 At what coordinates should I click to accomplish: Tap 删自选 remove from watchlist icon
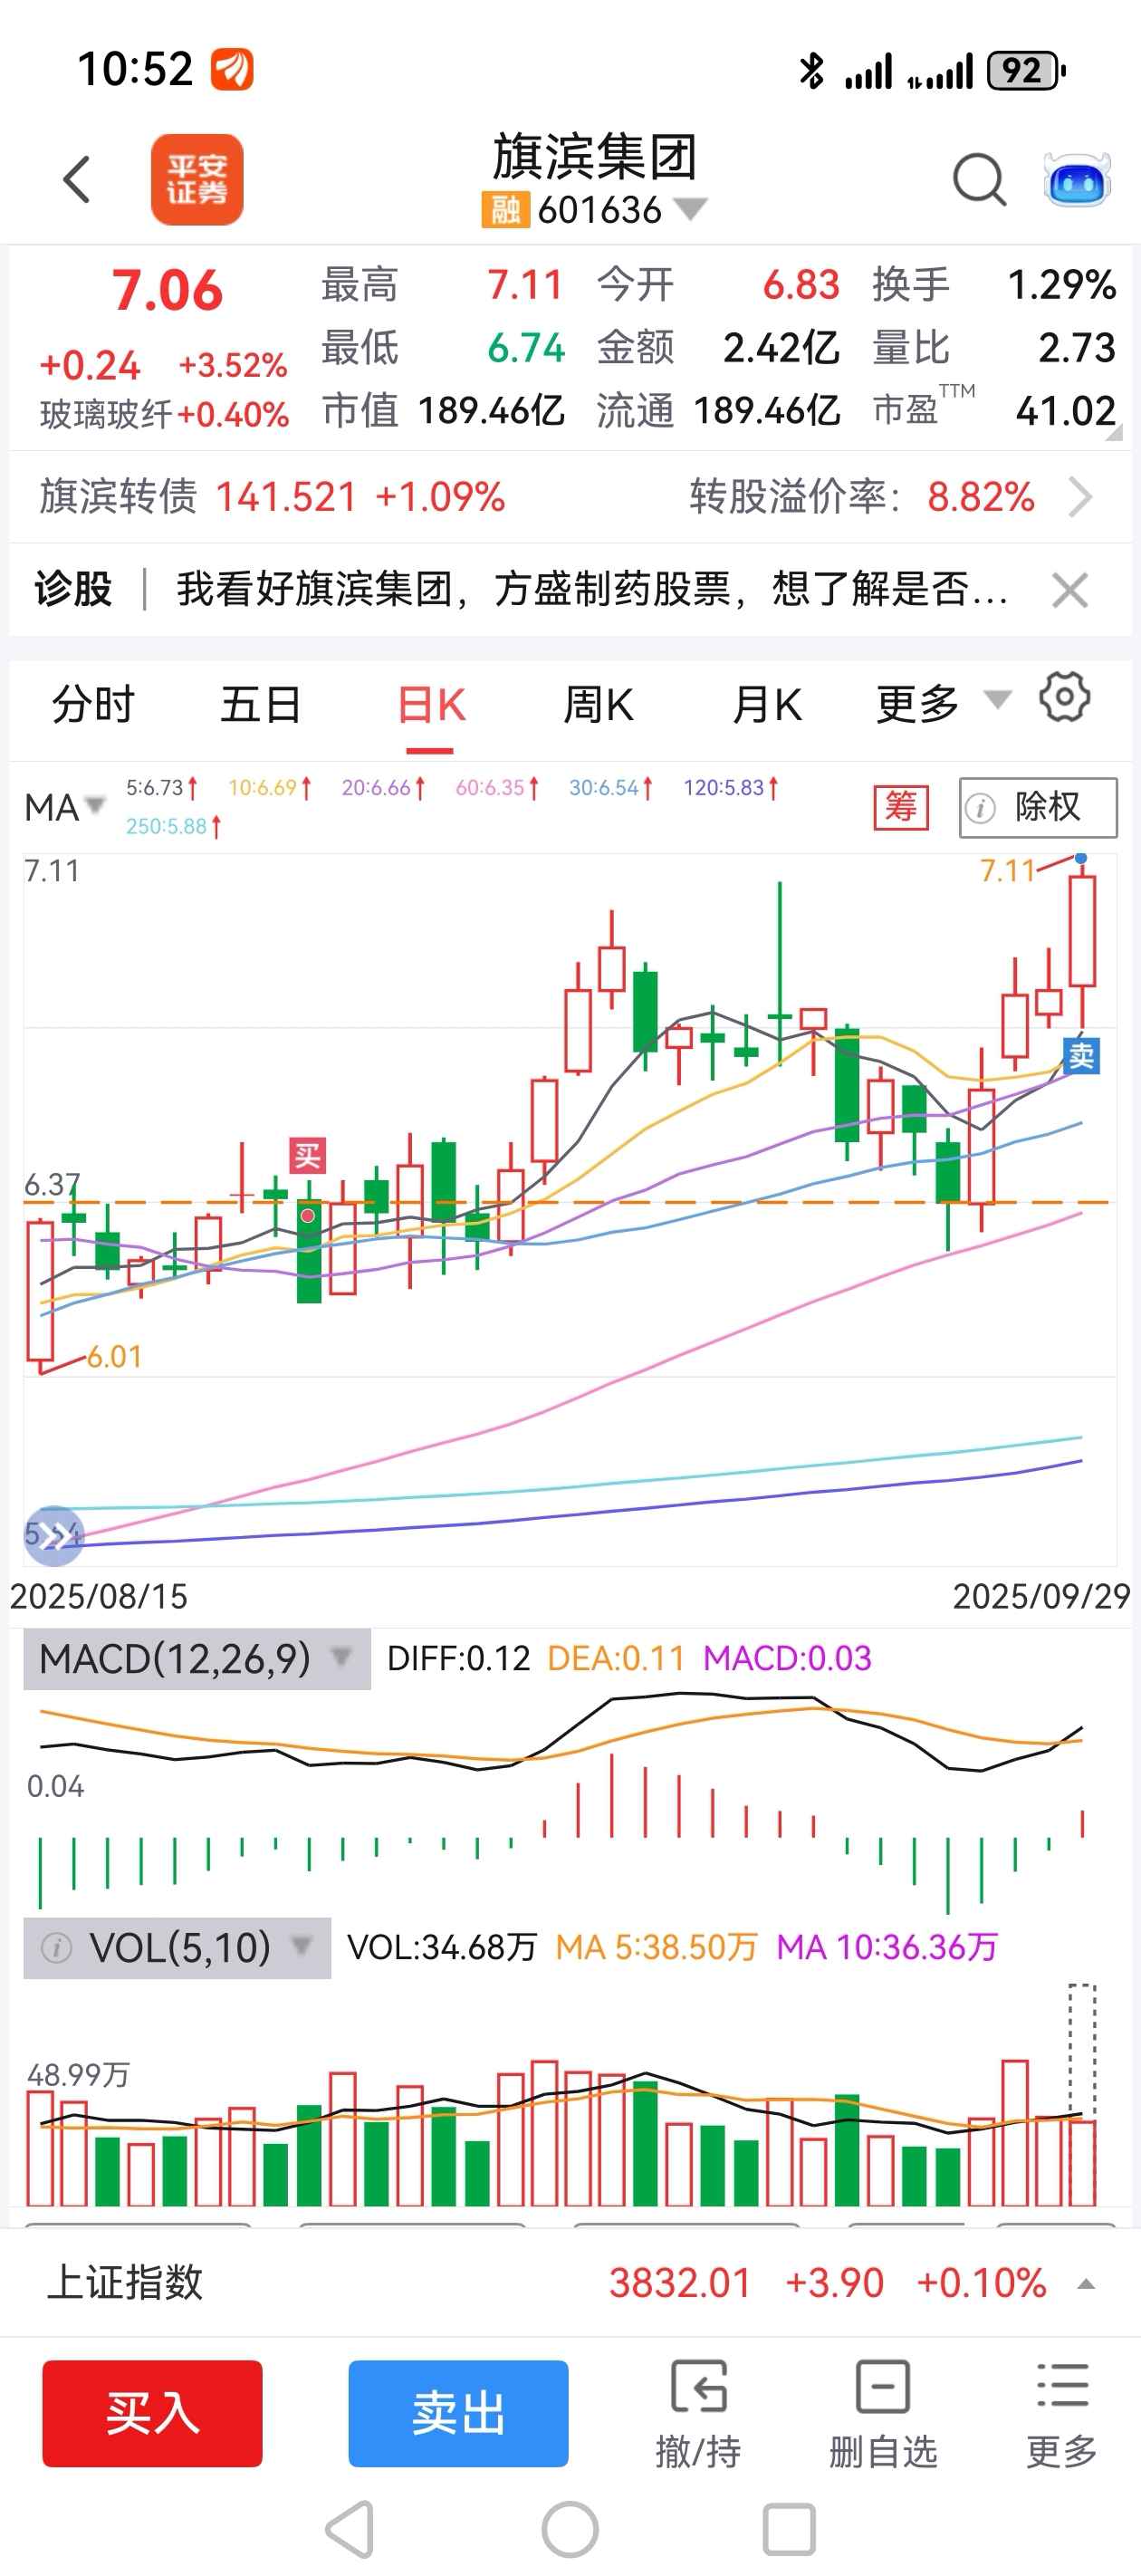click(x=883, y=2414)
